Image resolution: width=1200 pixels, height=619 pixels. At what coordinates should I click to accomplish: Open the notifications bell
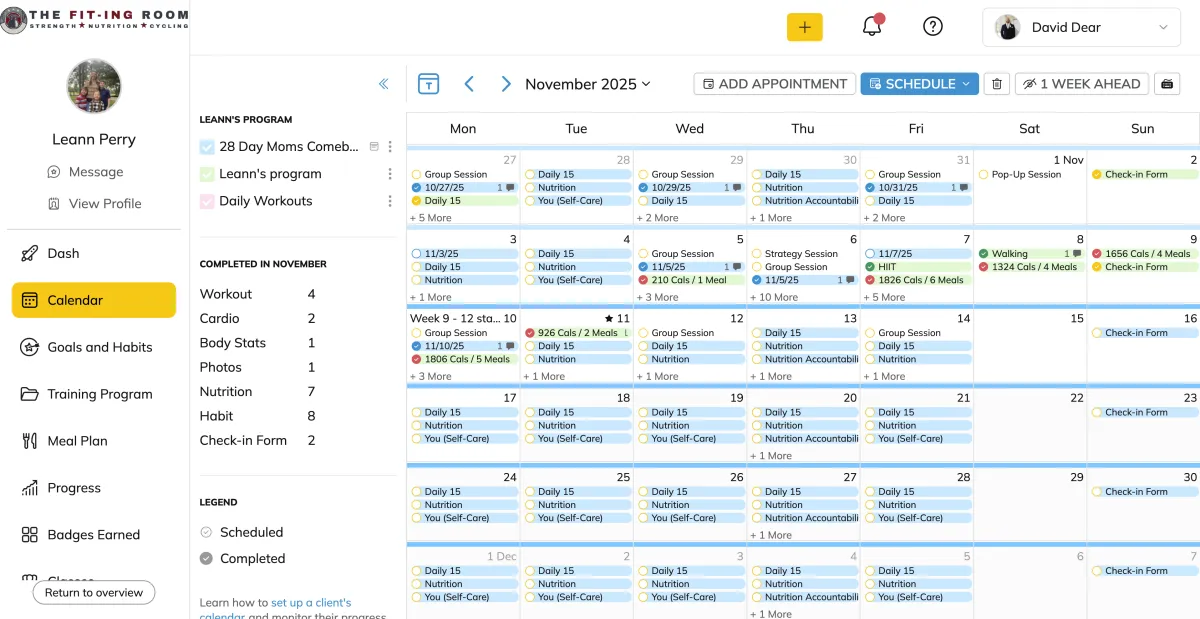872,27
